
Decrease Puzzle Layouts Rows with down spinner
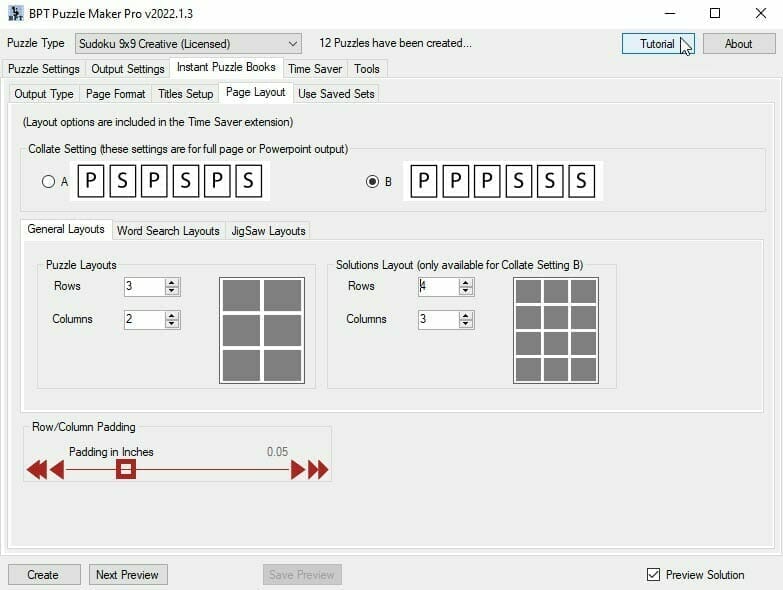(x=172, y=291)
